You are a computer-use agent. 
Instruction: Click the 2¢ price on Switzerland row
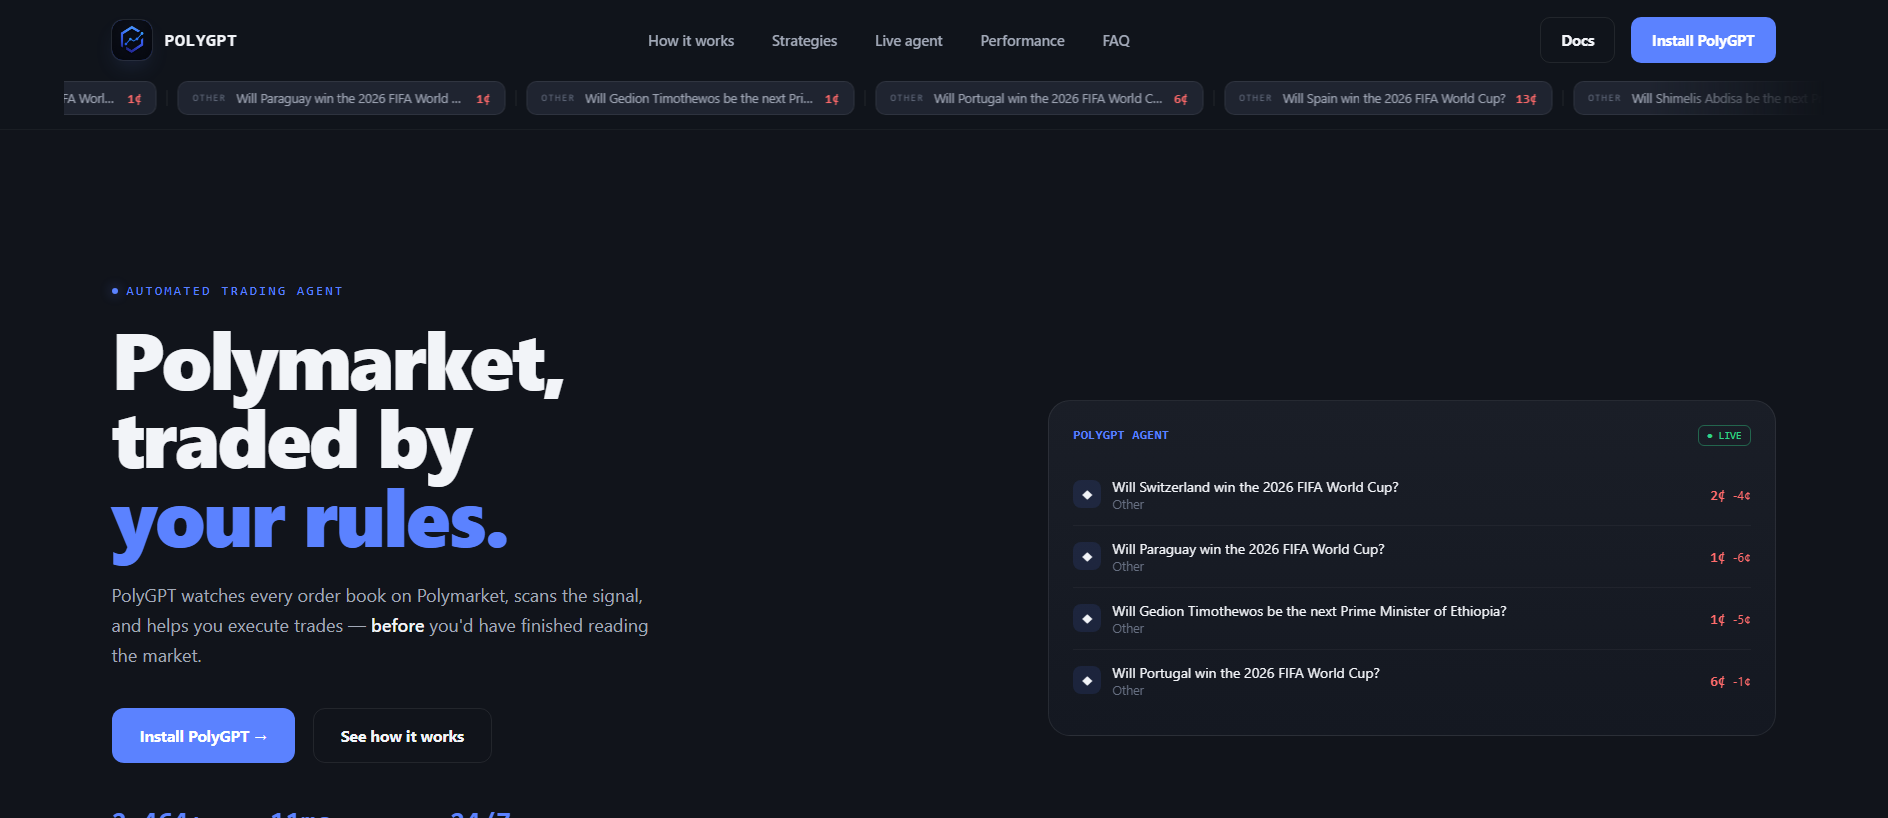tap(1717, 495)
